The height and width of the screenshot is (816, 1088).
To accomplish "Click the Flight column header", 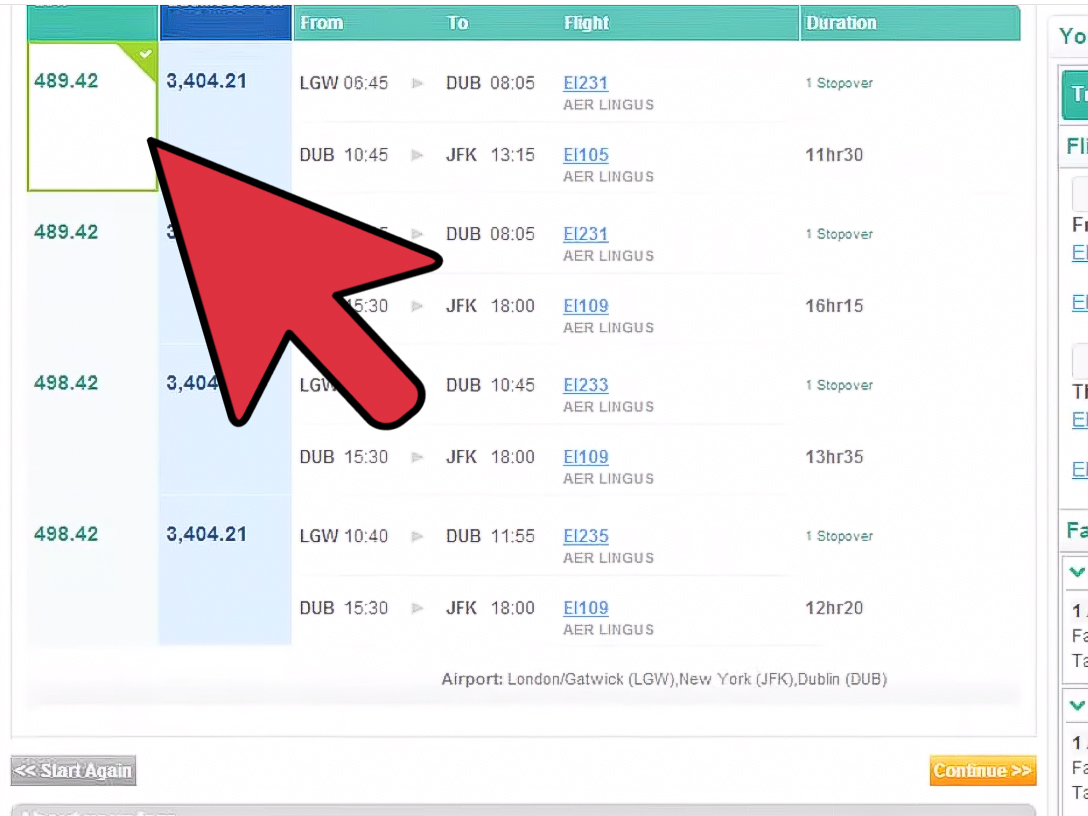I will click(x=586, y=23).
